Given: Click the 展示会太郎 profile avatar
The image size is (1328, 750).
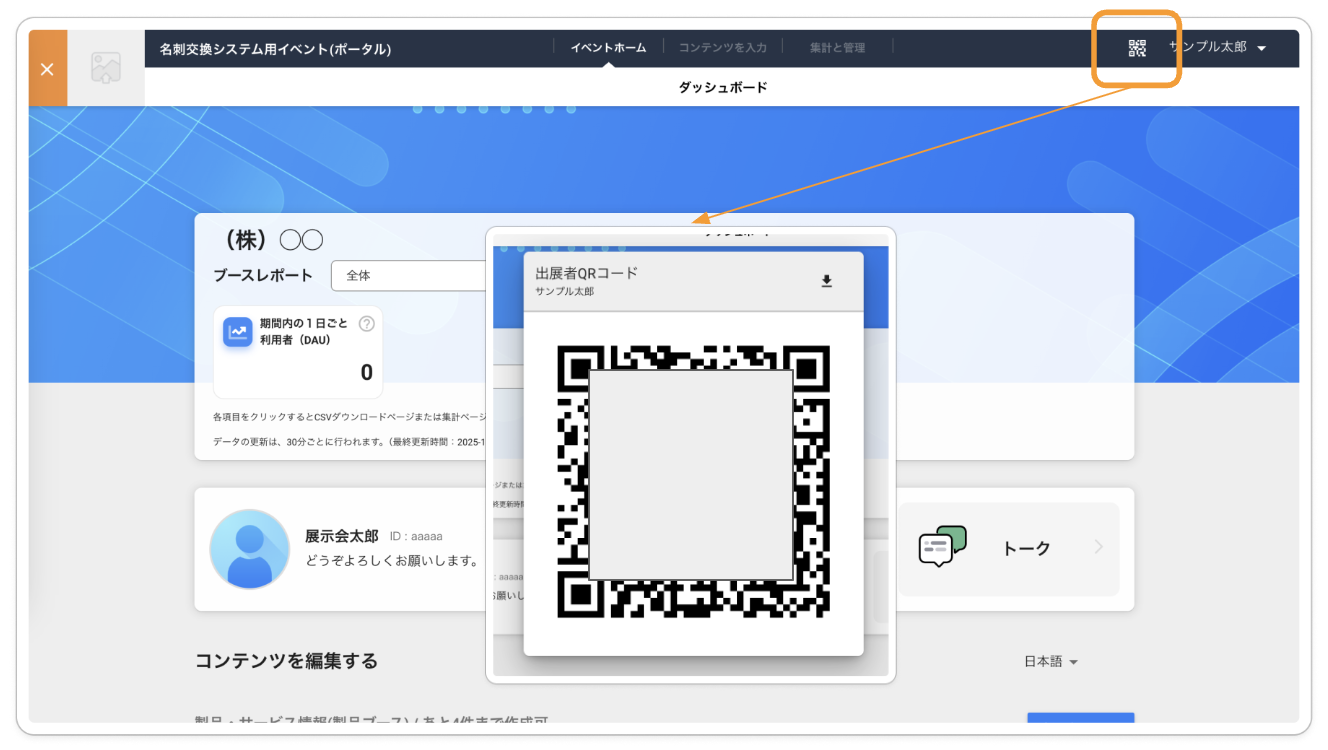Looking at the screenshot, I should tap(249, 549).
